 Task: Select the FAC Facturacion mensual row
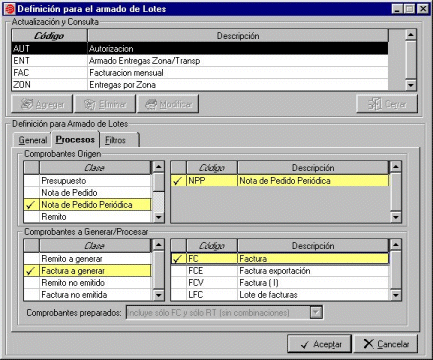coord(200,73)
